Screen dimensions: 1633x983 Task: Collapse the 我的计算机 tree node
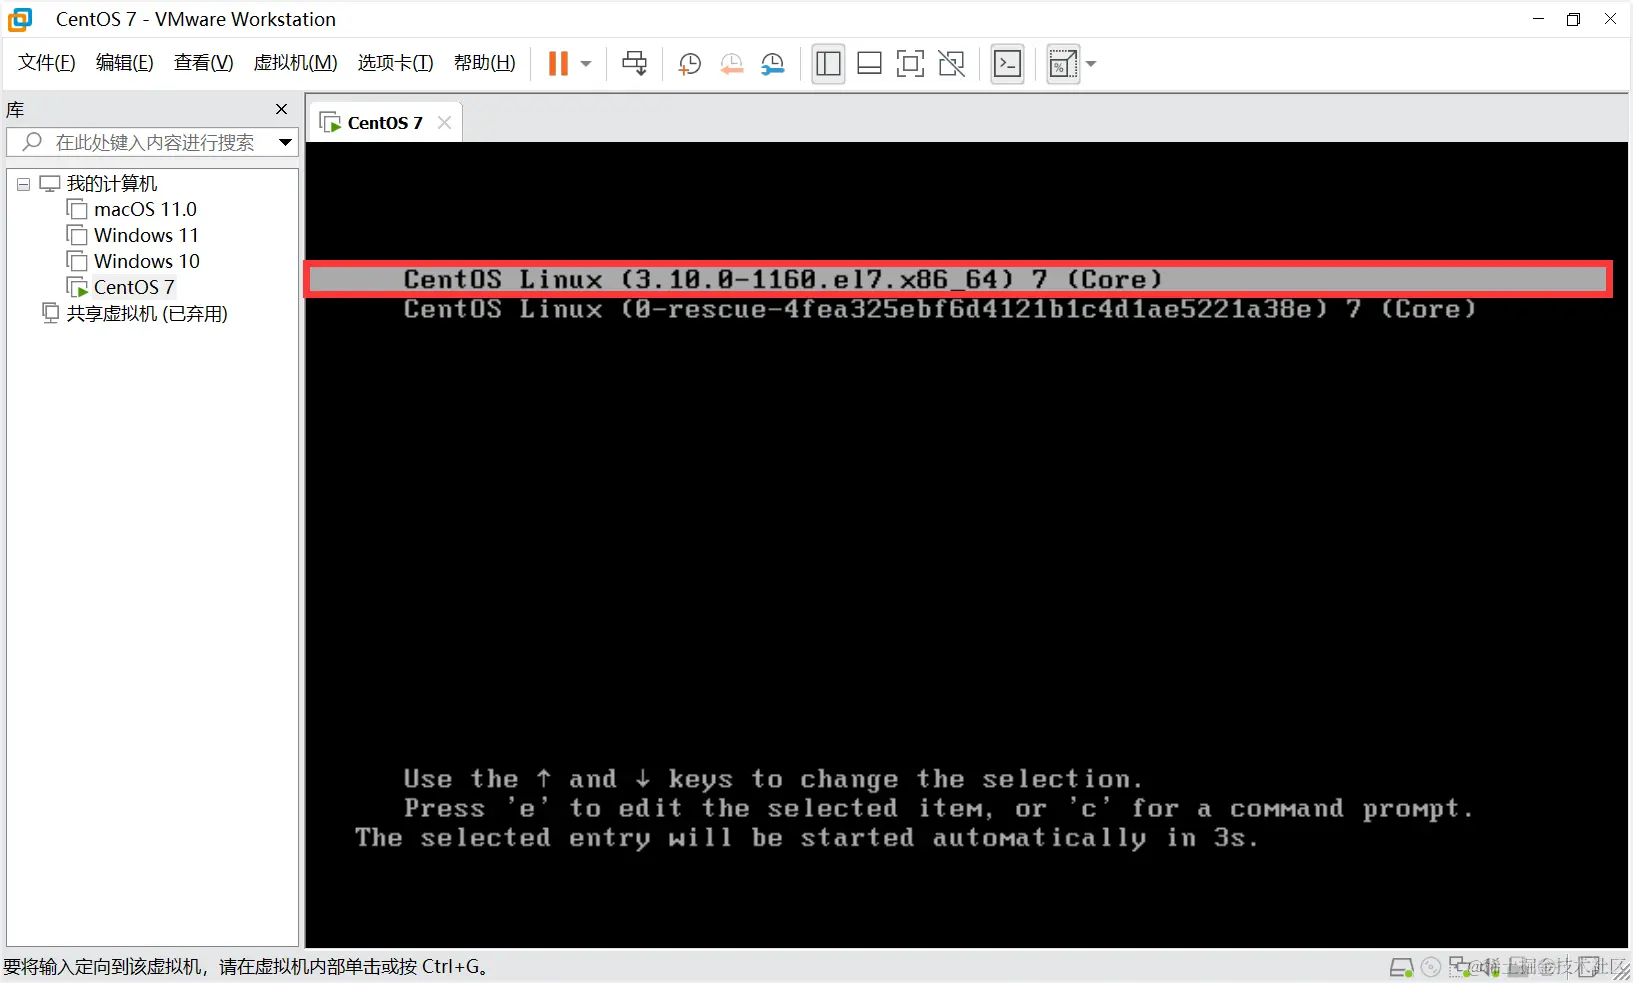coord(23,184)
